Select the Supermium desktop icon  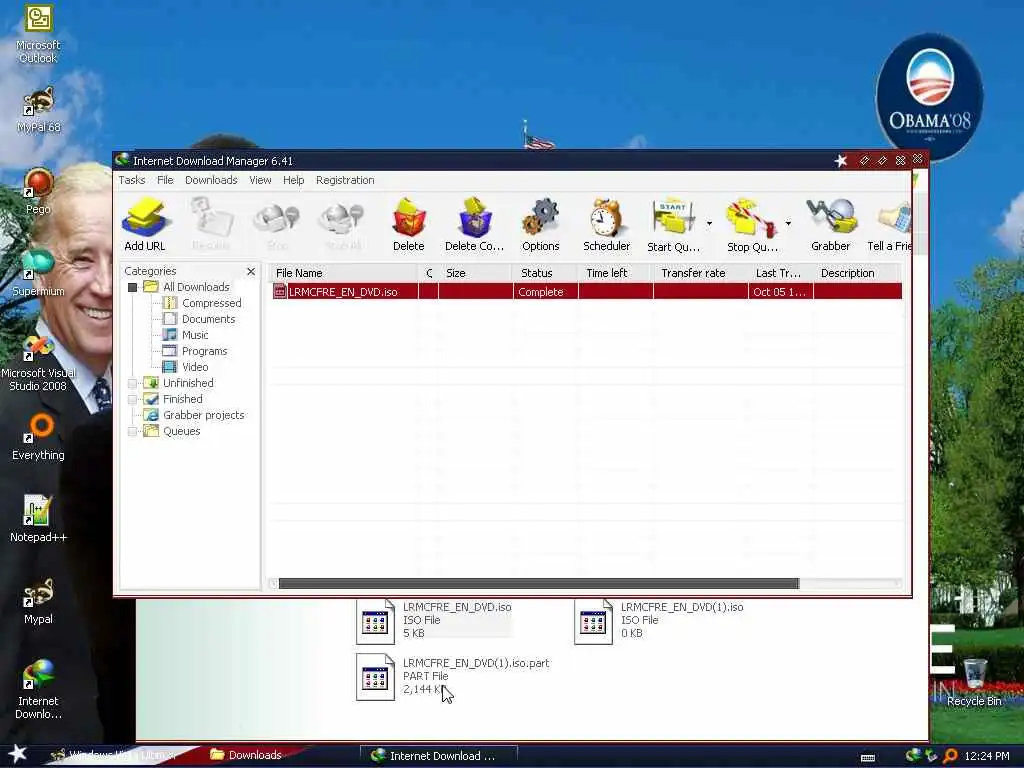tap(38, 273)
